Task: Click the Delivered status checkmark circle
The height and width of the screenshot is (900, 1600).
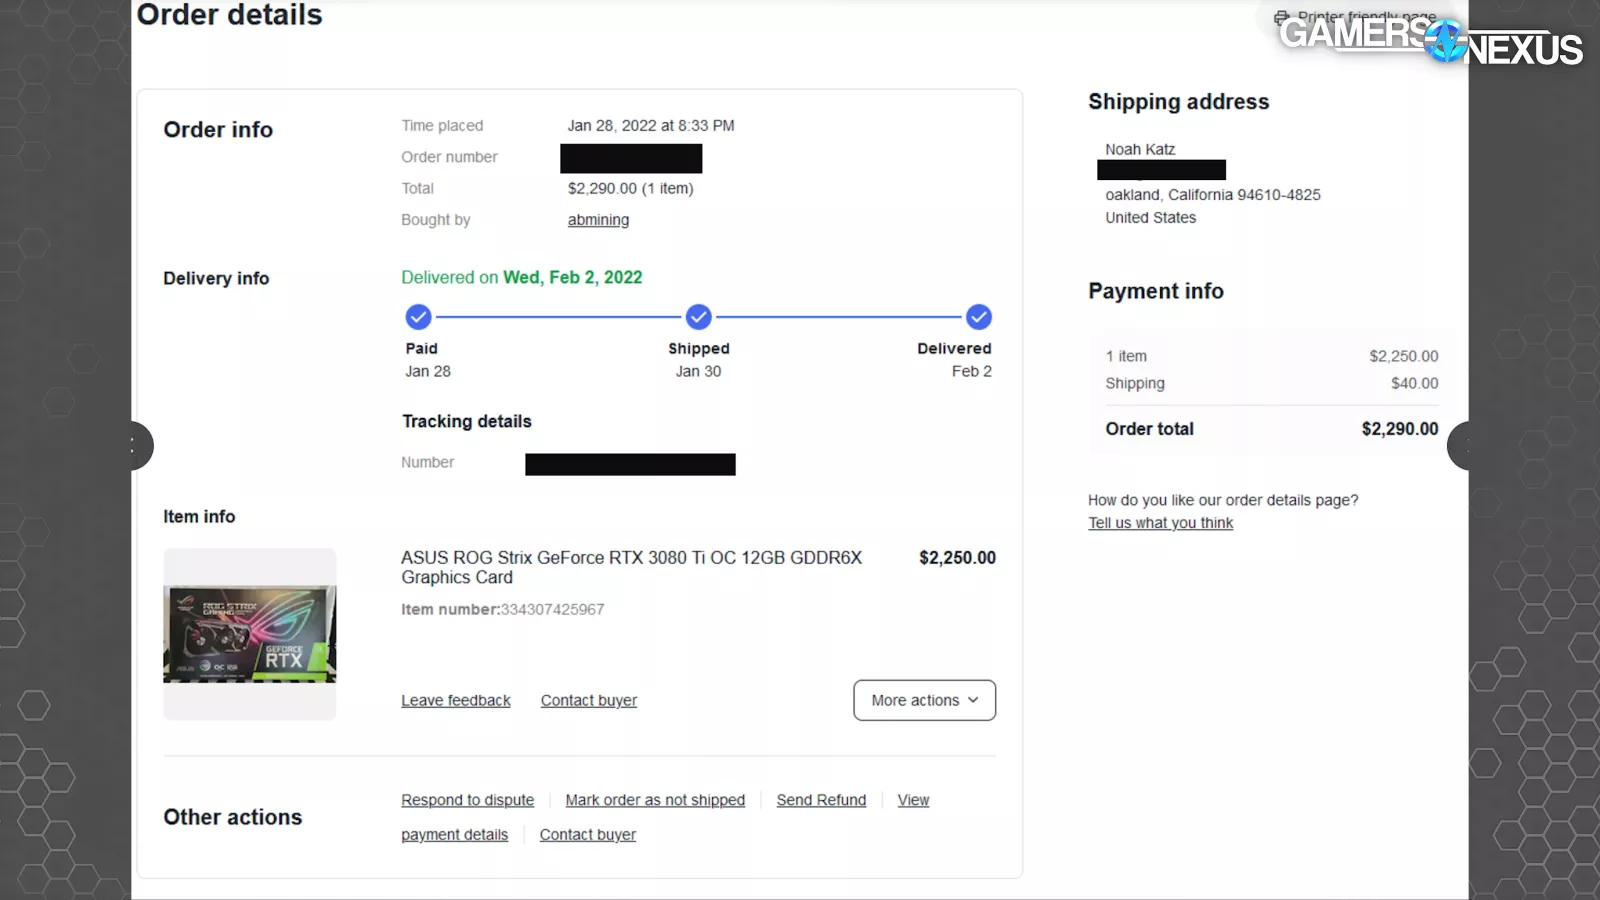Action: pos(978,317)
